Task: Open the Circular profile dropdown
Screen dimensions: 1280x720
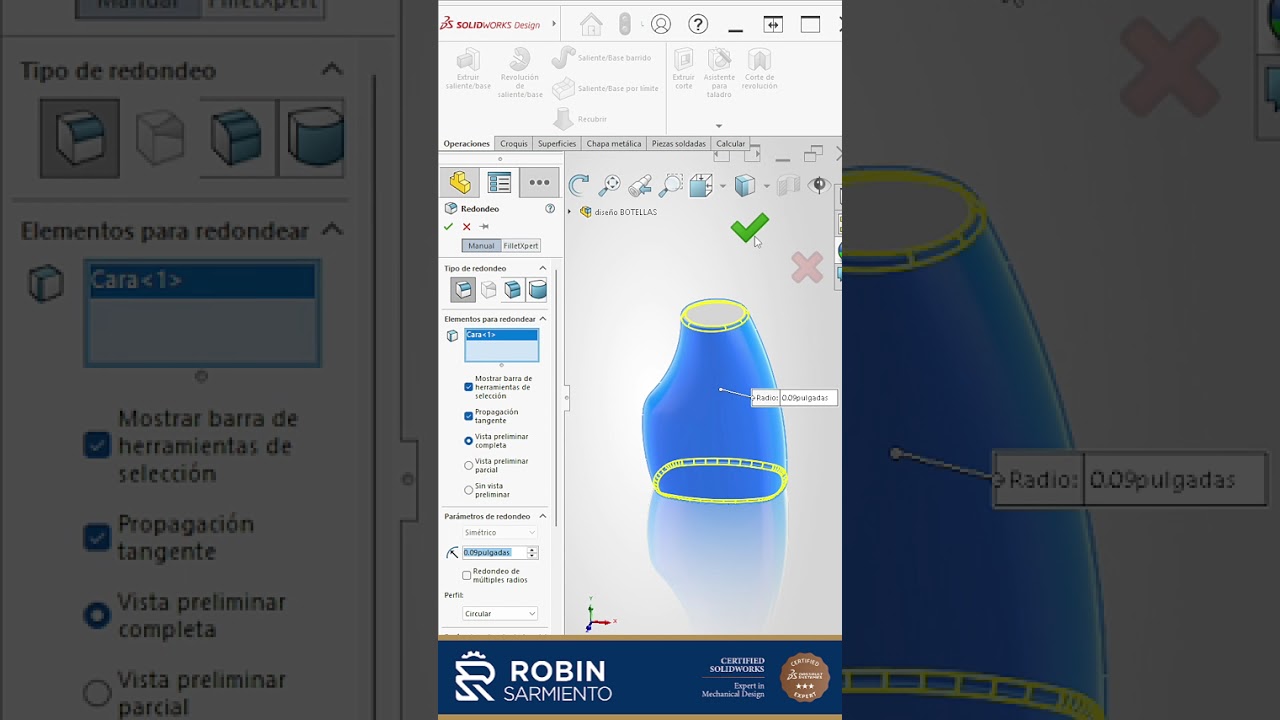Action: 500,614
